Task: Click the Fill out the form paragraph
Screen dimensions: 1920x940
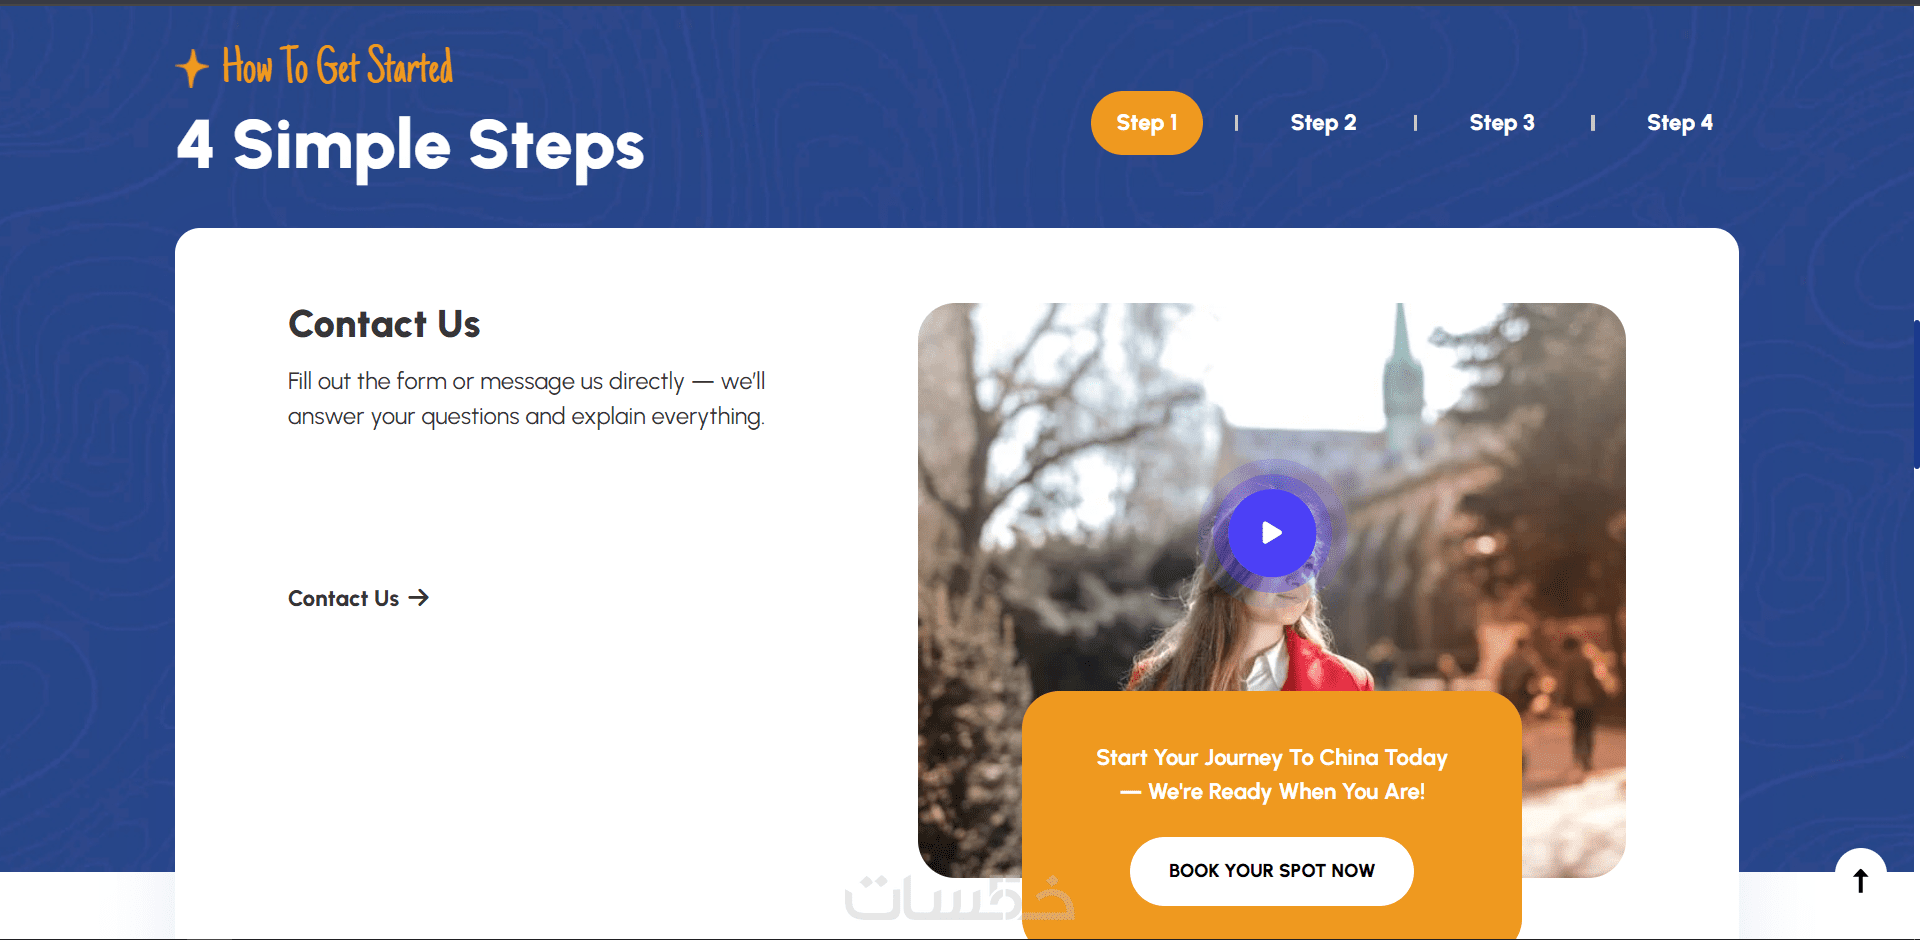Action: point(527,399)
